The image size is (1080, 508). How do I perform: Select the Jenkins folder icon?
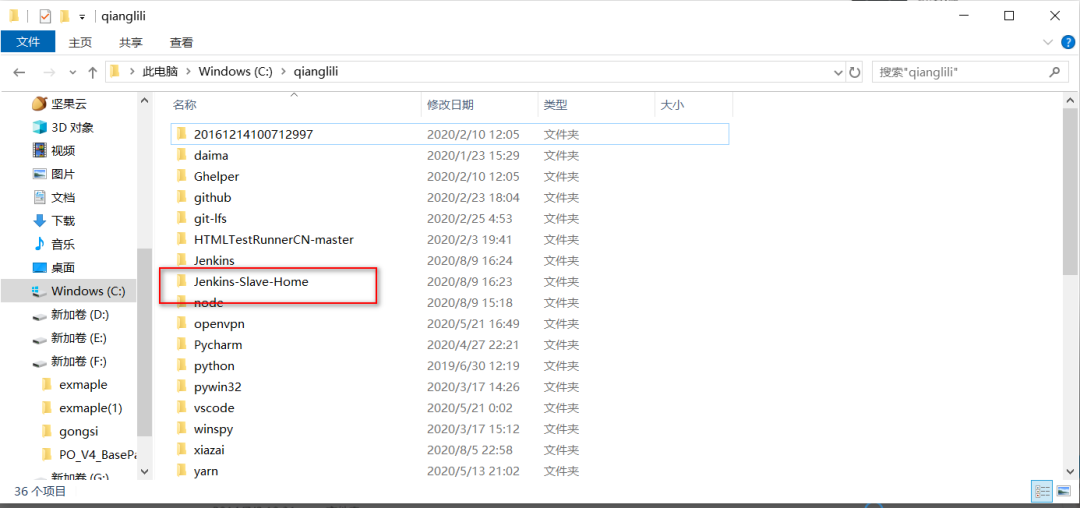pyautogui.click(x=182, y=260)
